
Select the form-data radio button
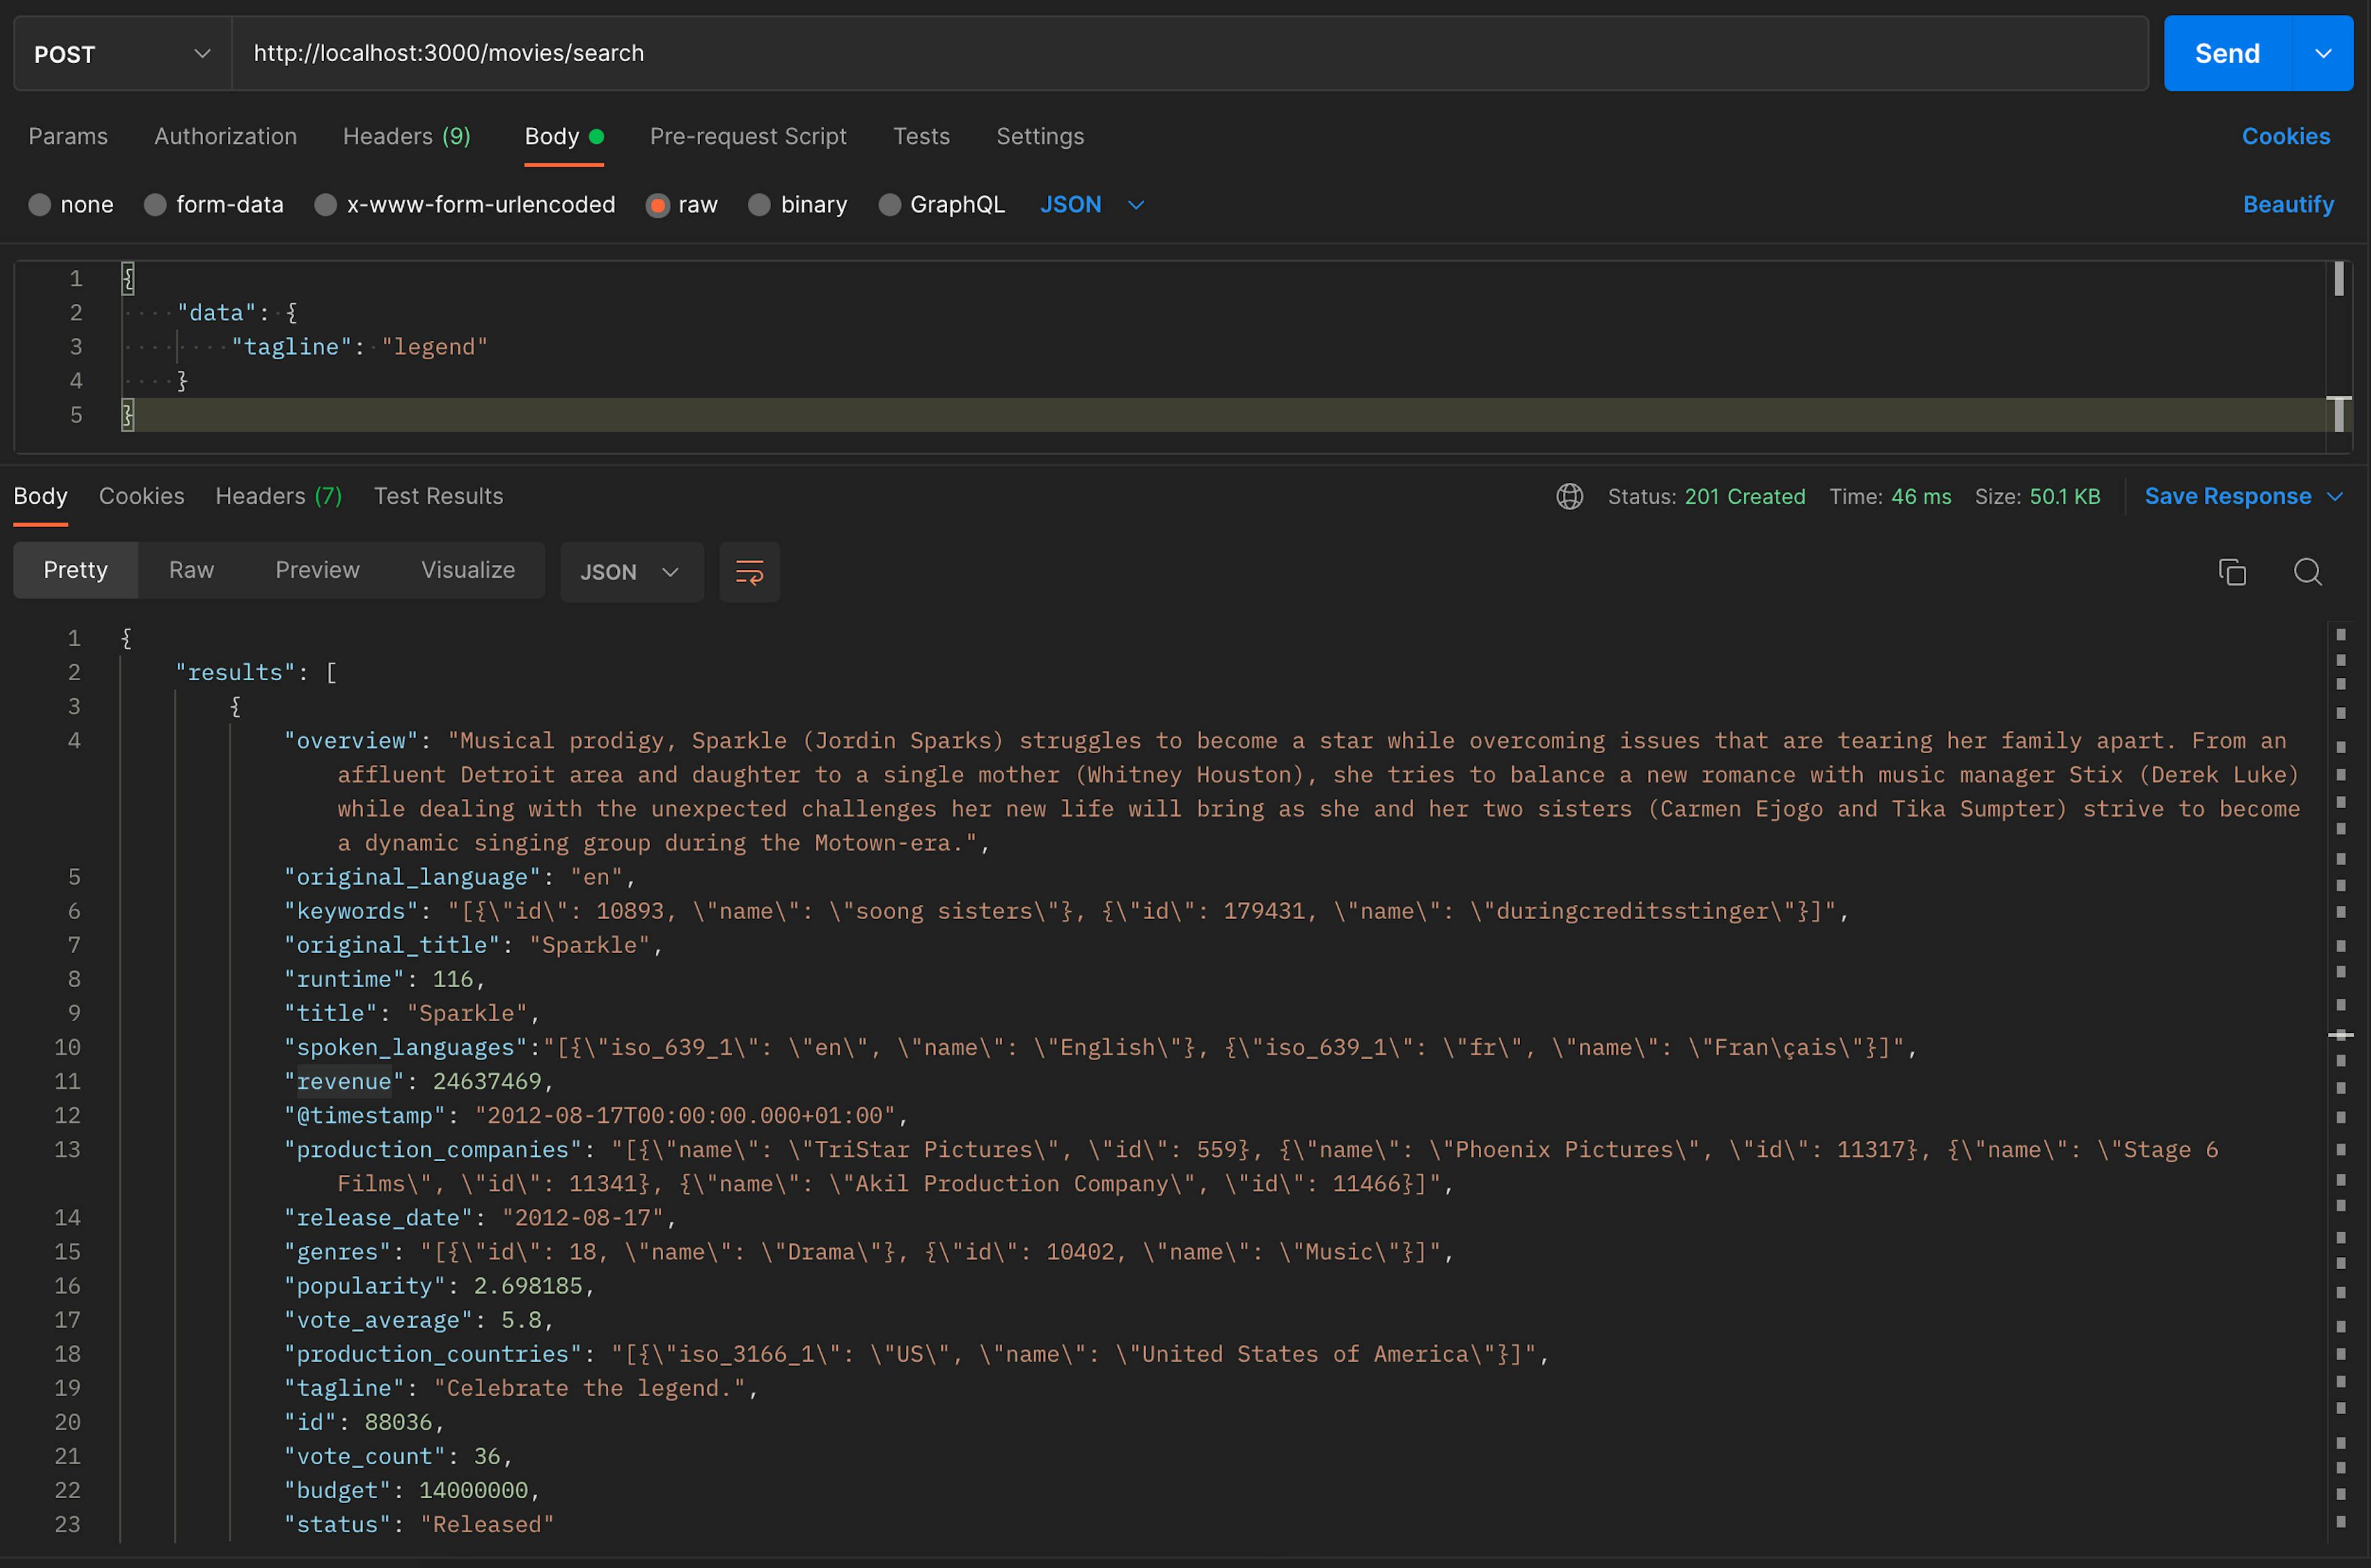click(155, 205)
